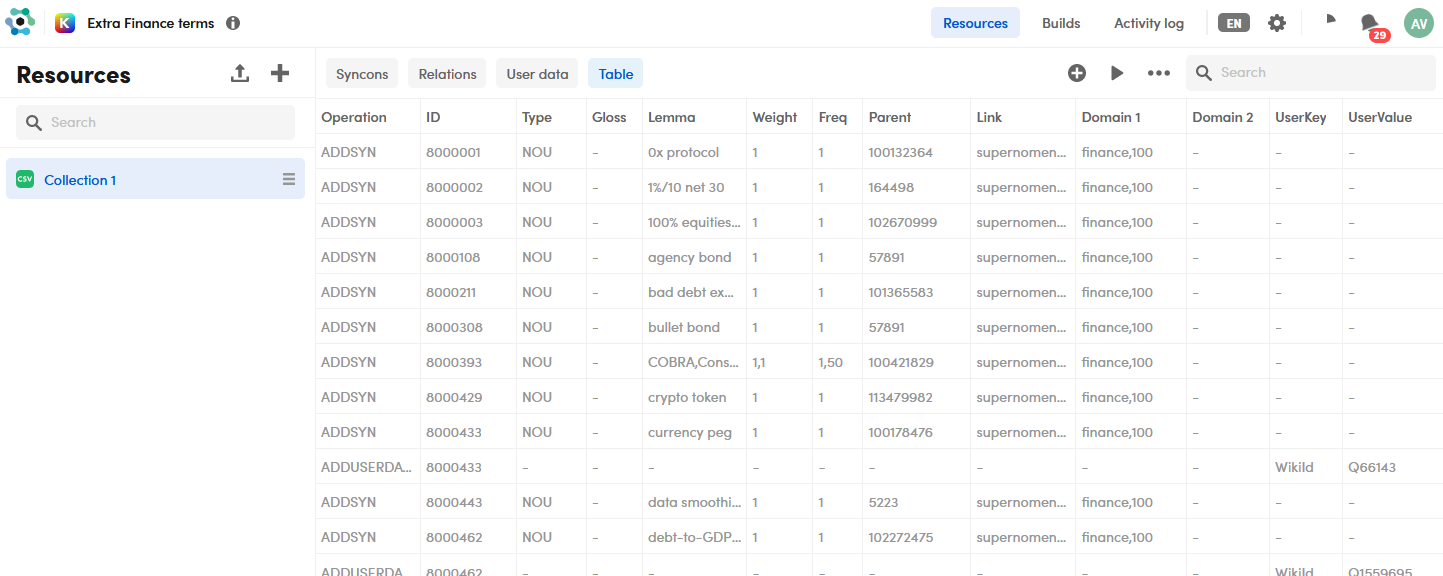
Task: Open the Collection 1 hamburger menu
Action: [289, 179]
